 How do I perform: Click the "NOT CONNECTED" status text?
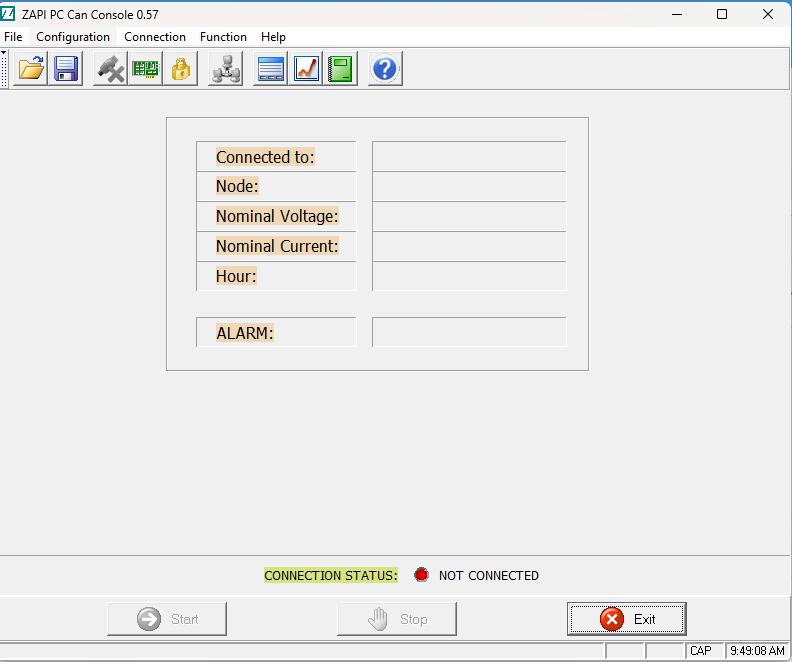click(488, 576)
